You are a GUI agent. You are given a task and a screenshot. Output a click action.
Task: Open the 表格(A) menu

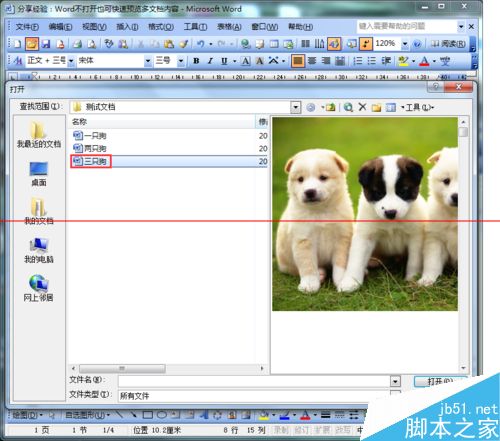coord(229,27)
